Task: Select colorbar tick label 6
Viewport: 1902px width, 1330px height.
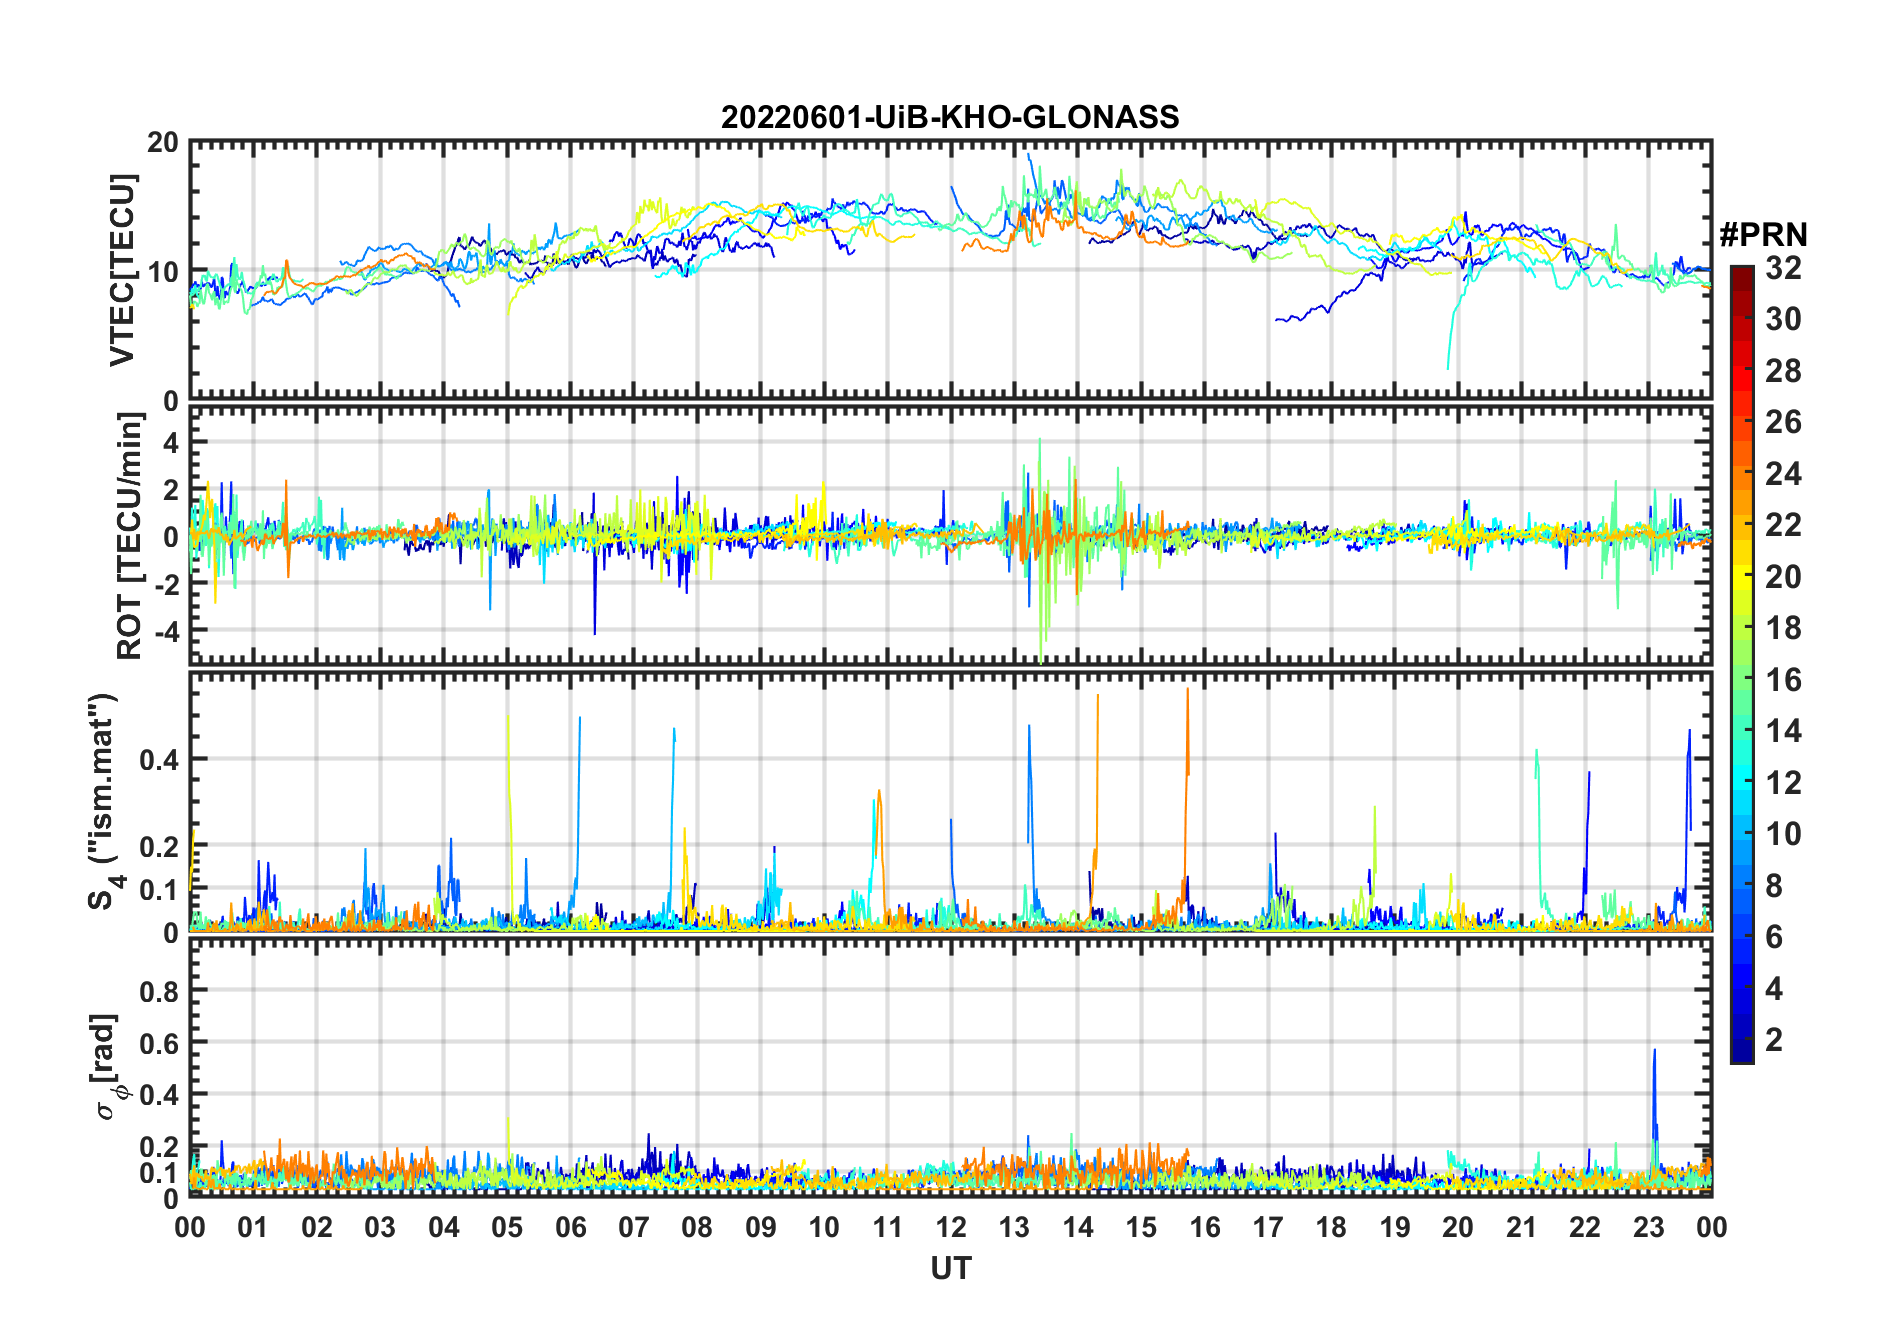Action: (x=1774, y=937)
